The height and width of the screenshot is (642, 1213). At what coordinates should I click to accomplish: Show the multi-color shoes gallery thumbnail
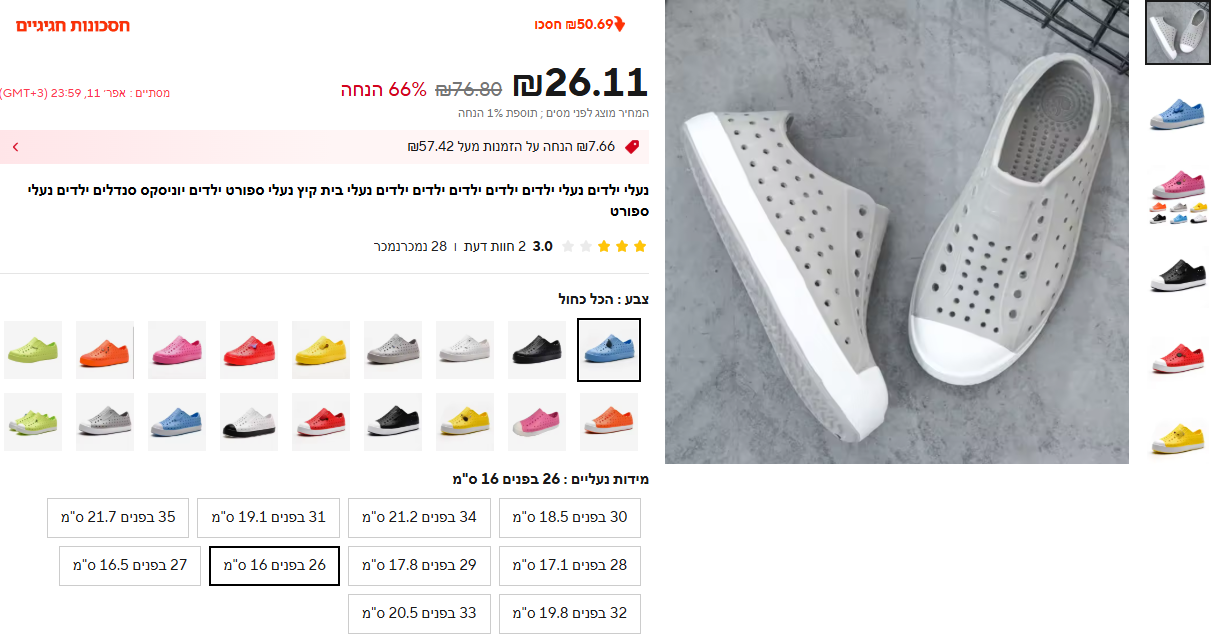click(1177, 195)
